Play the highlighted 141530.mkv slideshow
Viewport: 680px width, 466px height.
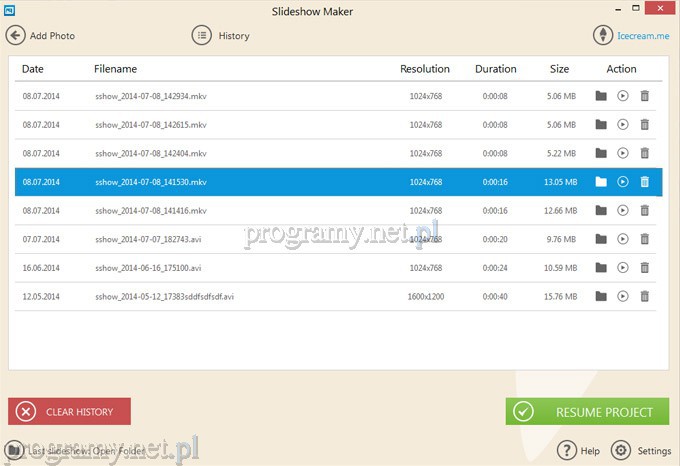(x=623, y=182)
